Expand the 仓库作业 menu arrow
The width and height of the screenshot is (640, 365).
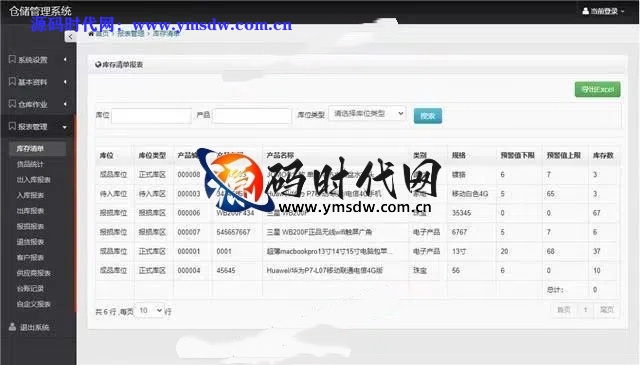coord(65,104)
